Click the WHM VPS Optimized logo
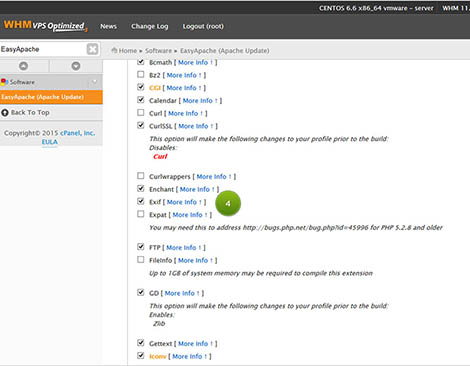The width and height of the screenshot is (470, 366). (45, 26)
